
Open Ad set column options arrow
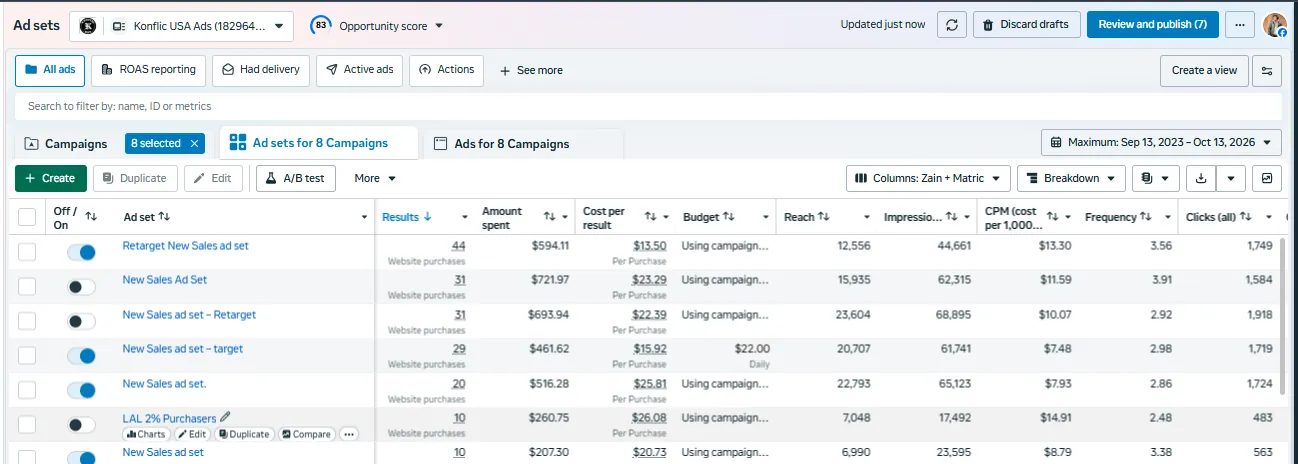364,217
